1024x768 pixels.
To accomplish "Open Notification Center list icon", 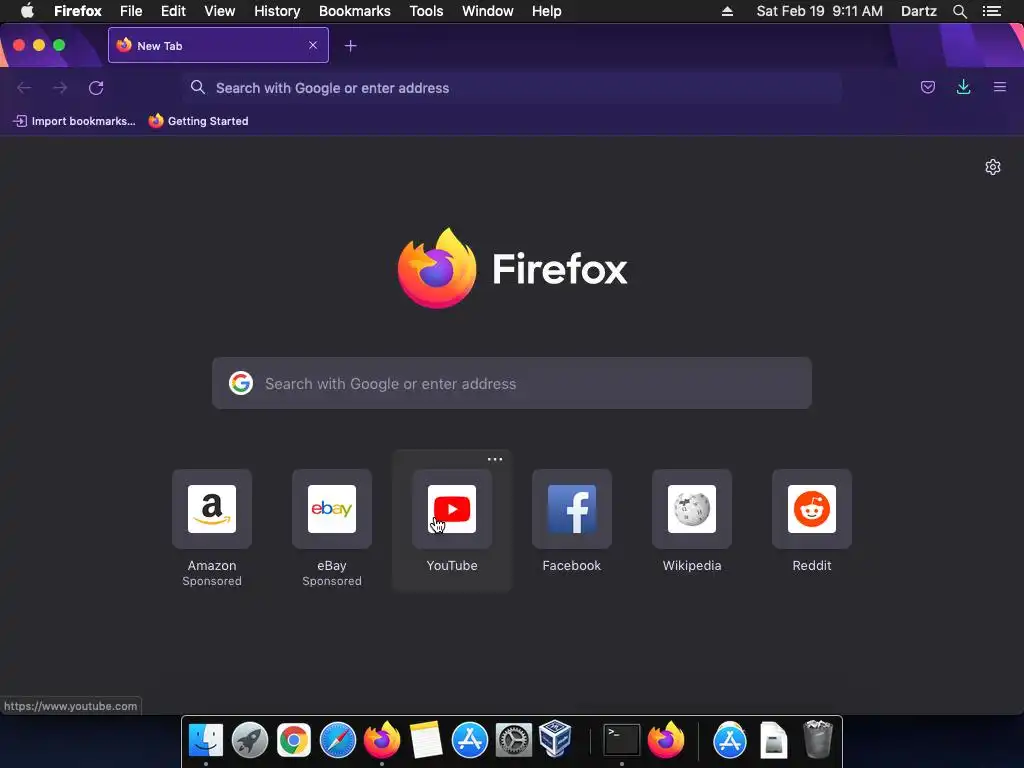I will coord(992,11).
